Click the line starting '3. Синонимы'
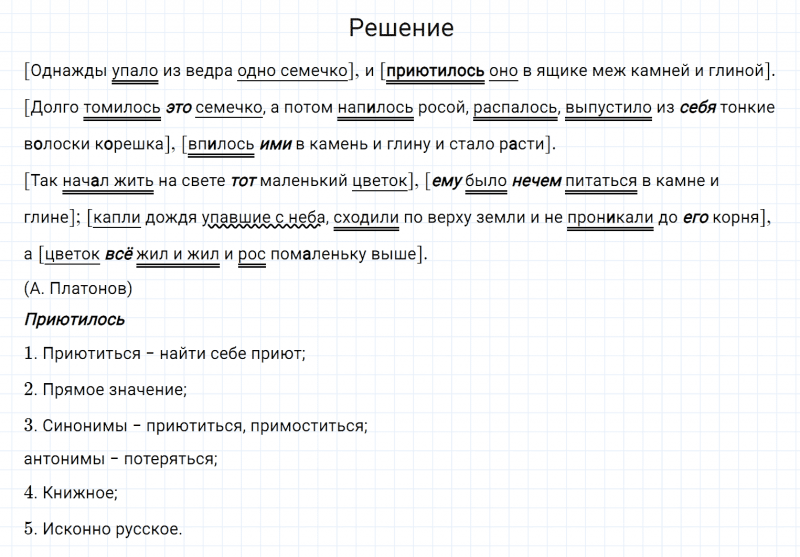Screen dimensions: 800x557 click(196, 426)
